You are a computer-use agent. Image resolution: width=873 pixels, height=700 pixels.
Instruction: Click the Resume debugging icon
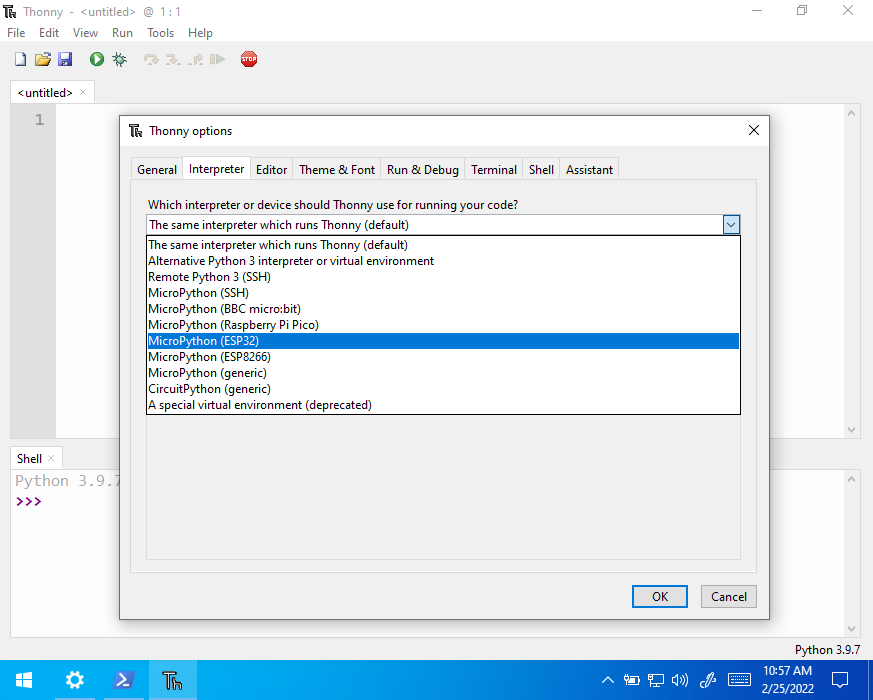pyautogui.click(x=218, y=59)
